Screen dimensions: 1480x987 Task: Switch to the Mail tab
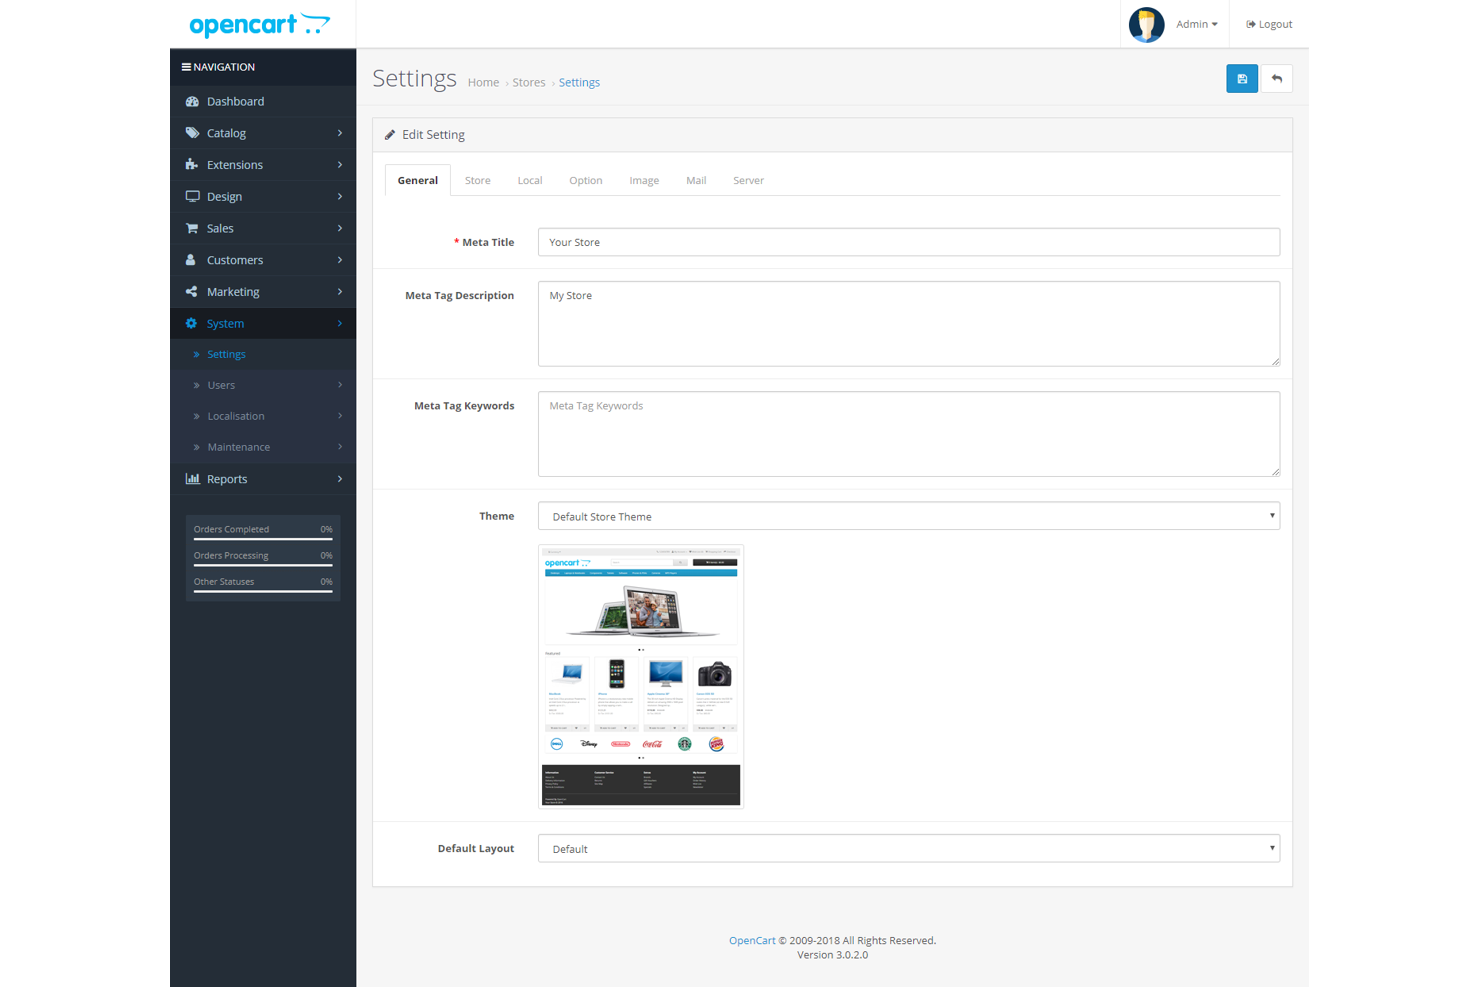(x=696, y=180)
